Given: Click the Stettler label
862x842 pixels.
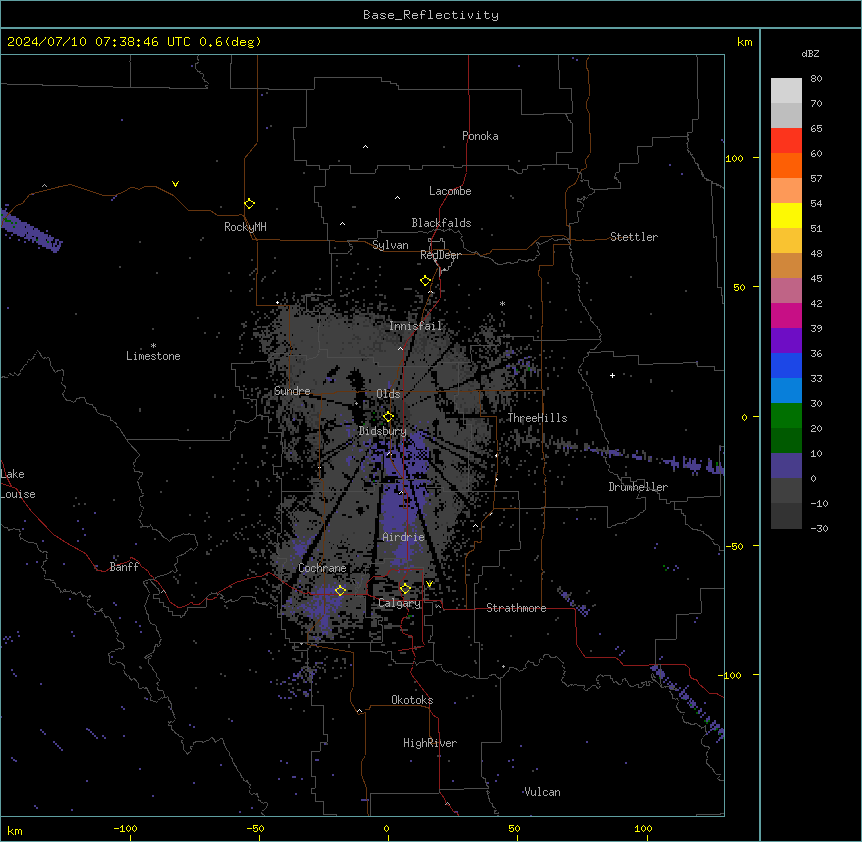Looking at the screenshot, I should point(634,237).
